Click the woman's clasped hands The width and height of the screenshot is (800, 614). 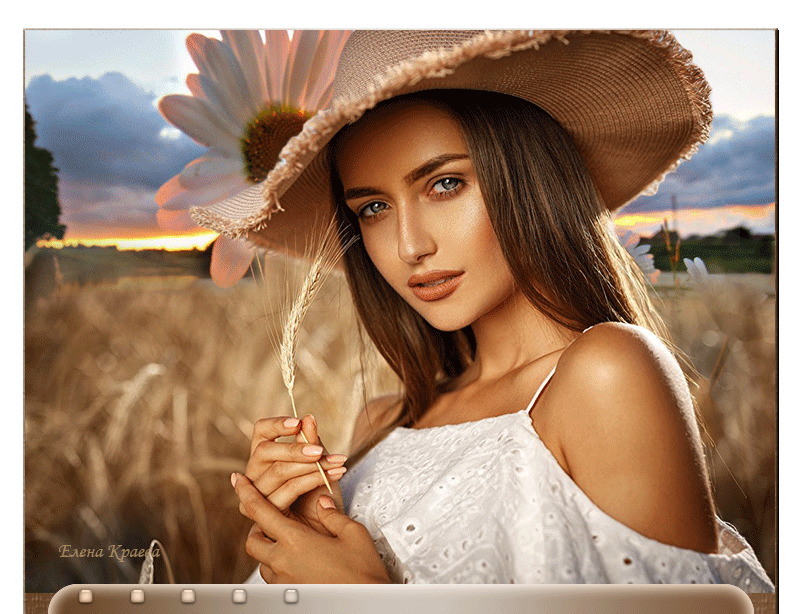pyautogui.click(x=290, y=490)
